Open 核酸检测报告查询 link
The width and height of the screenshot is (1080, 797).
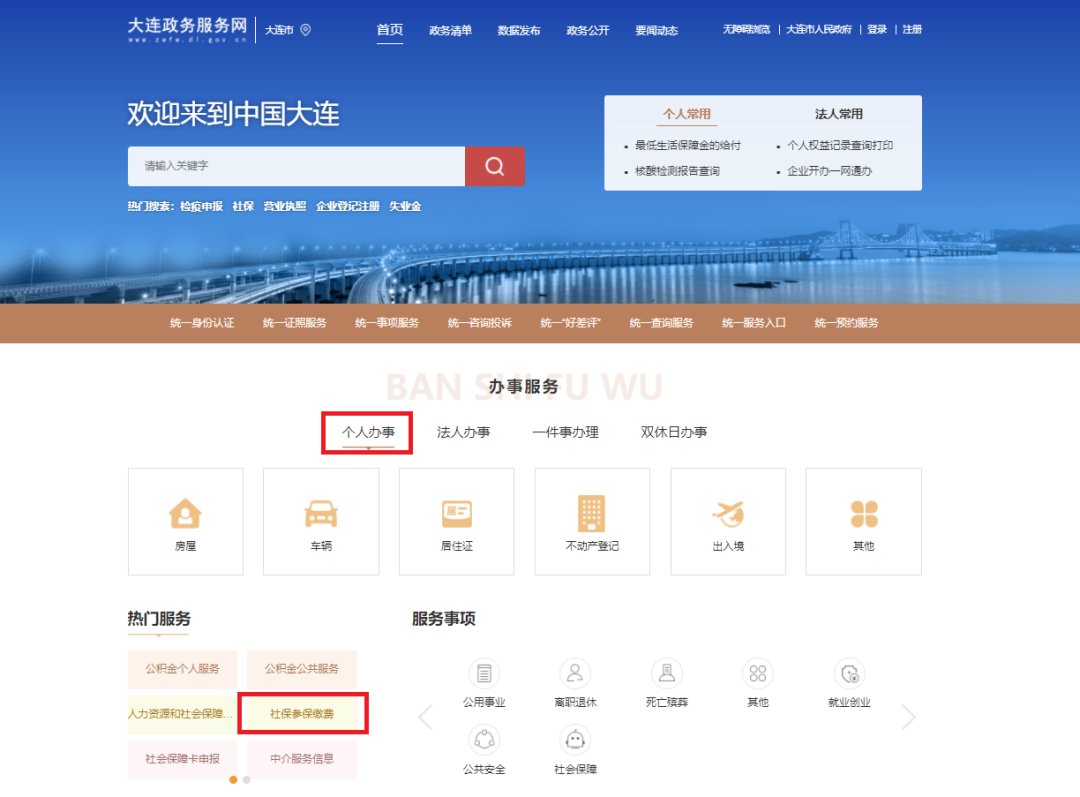pyautogui.click(x=677, y=171)
